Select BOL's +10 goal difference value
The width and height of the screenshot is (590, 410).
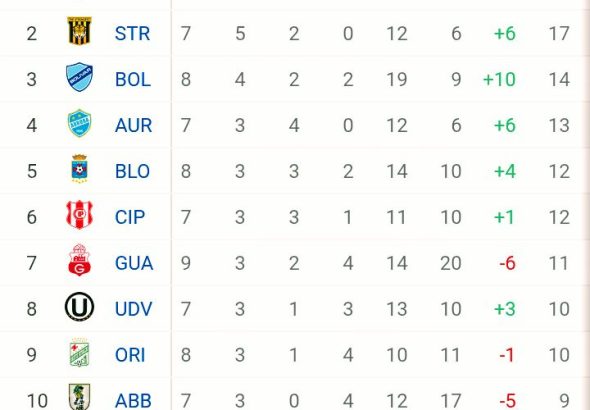(x=499, y=79)
